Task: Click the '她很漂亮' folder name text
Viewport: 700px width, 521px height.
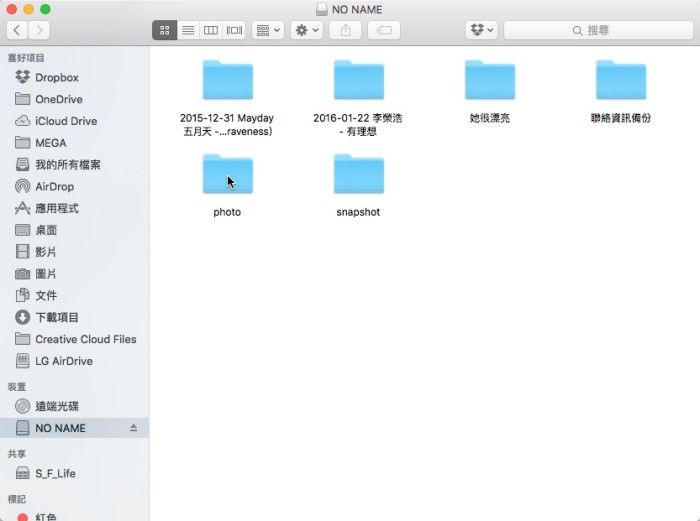Action: 490,118
